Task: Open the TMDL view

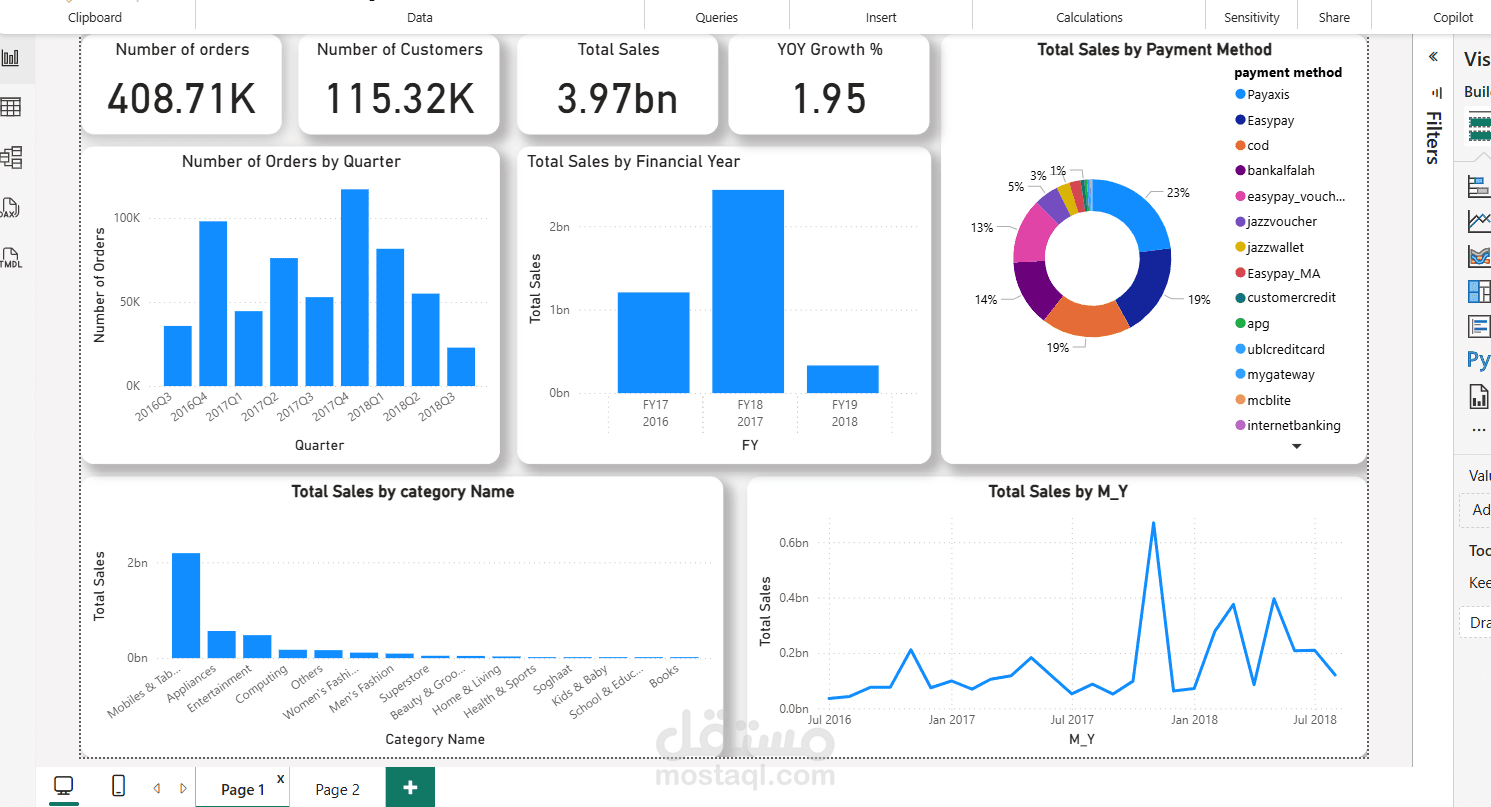Action: 13,257
